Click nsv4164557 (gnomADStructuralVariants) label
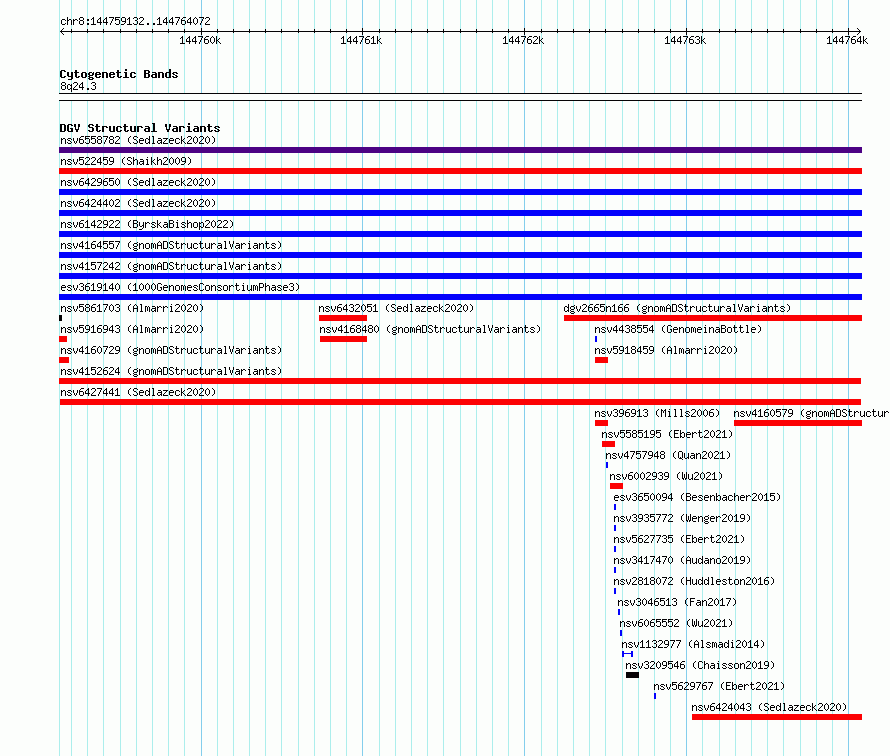 171,245
